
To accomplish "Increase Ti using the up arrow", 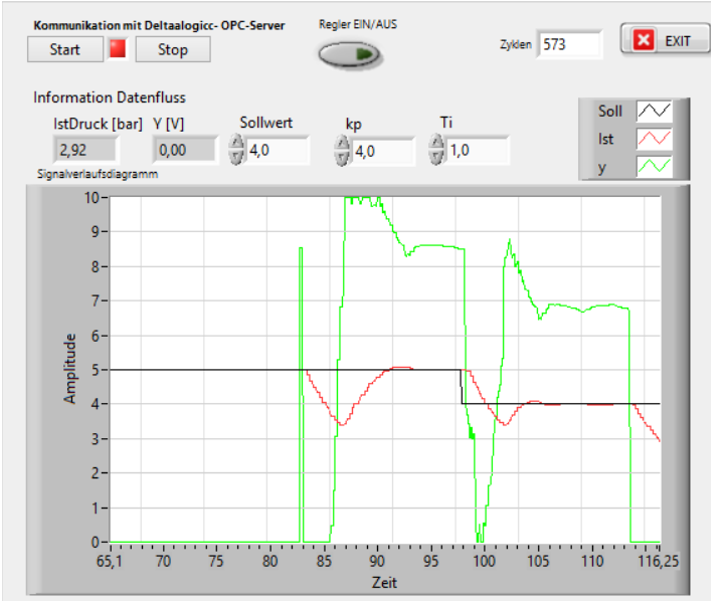I will pyautogui.click(x=436, y=144).
